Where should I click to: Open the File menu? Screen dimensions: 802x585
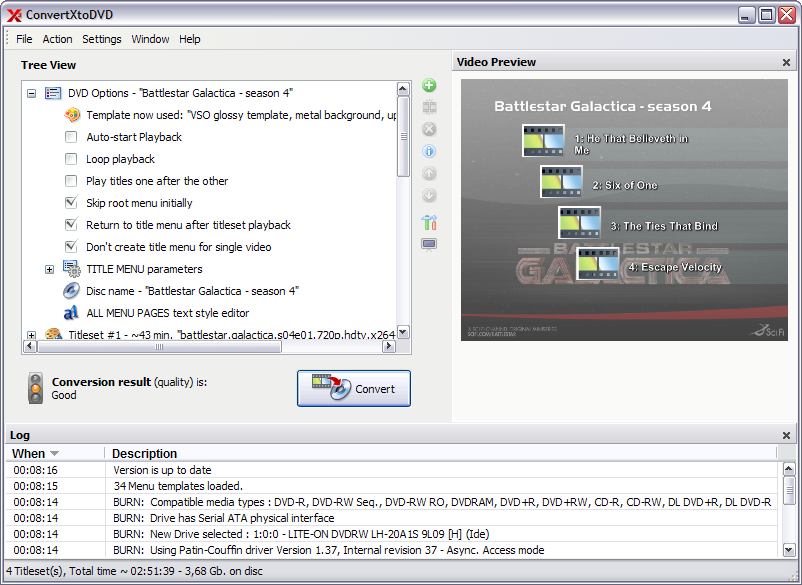(24, 39)
